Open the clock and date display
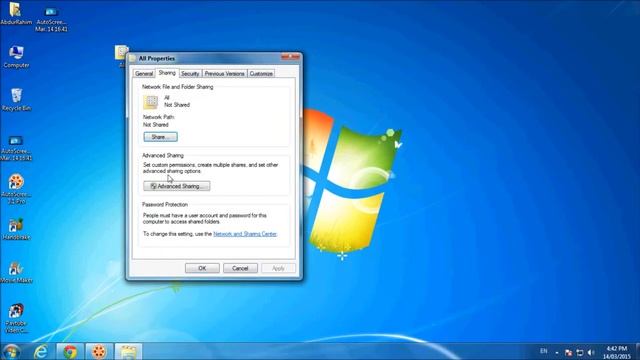Image resolution: width=640 pixels, height=360 pixels. (617, 352)
